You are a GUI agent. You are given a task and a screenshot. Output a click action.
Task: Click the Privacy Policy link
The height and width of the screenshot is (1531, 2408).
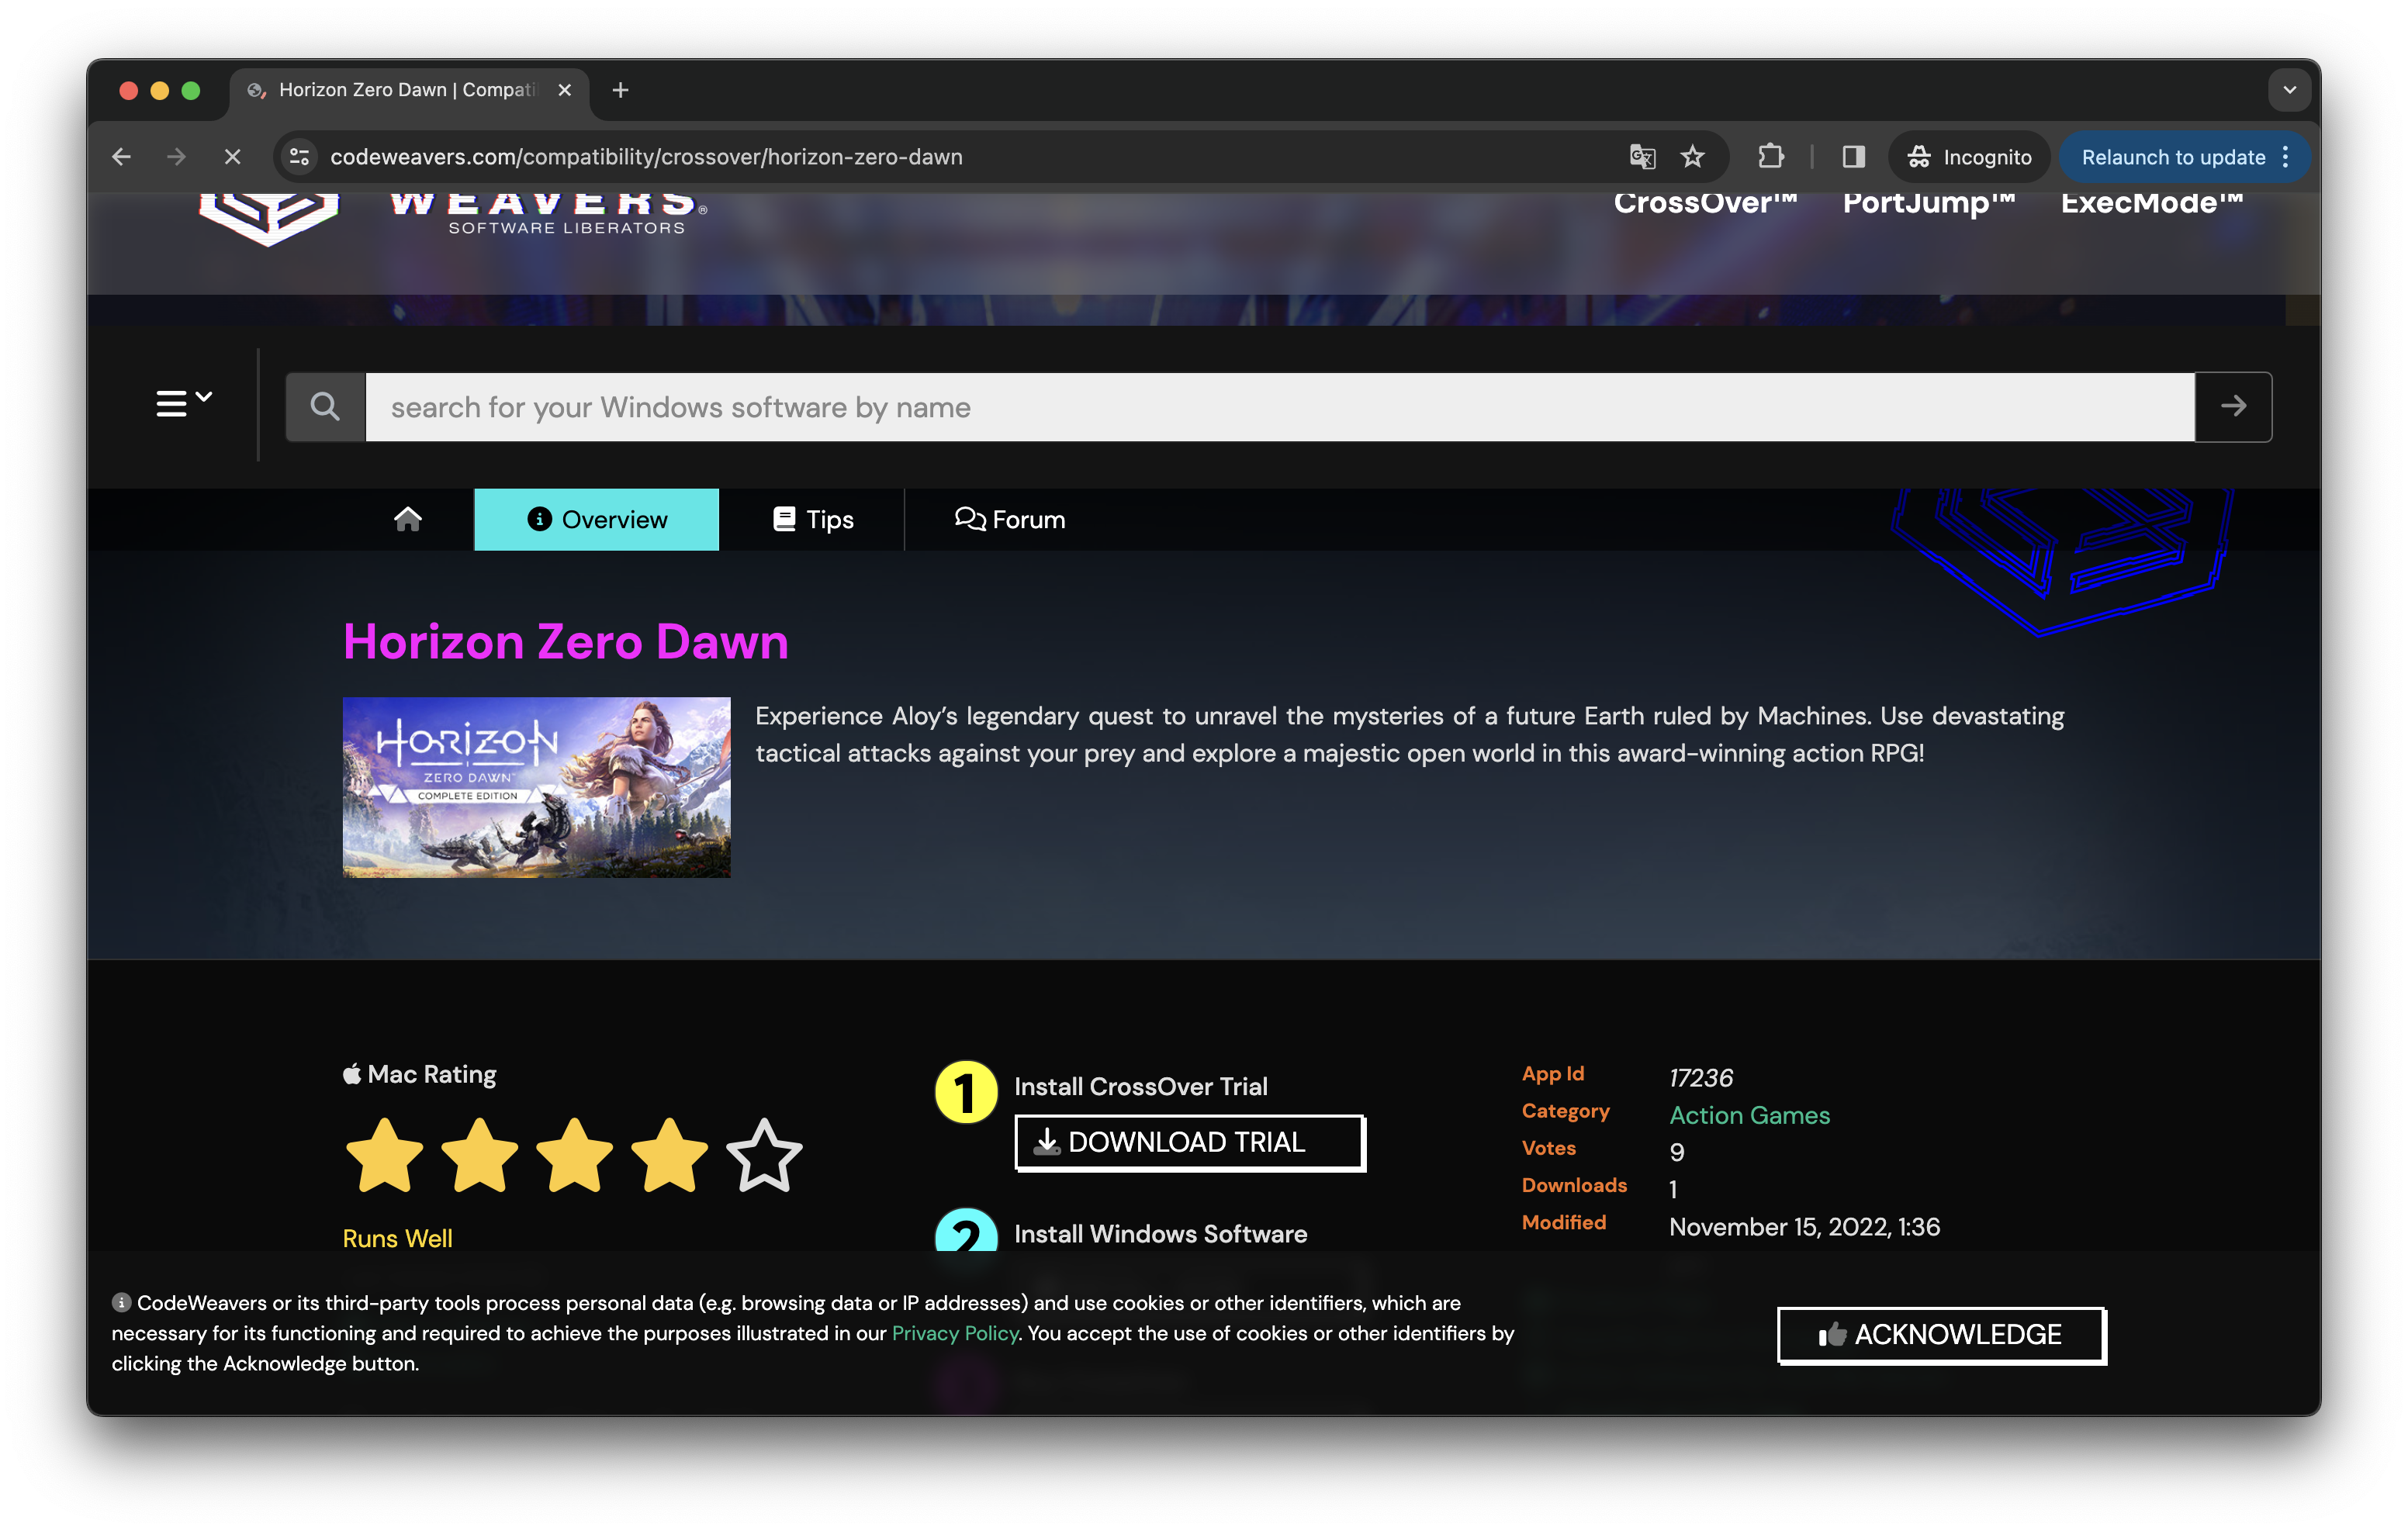pos(953,1332)
